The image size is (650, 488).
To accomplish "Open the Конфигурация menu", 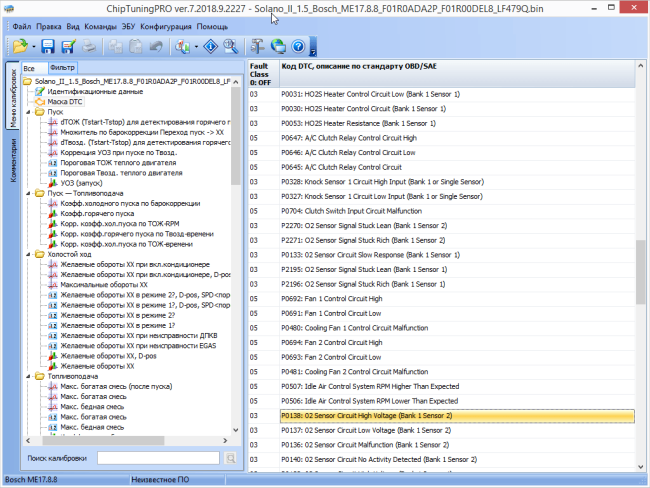I will coord(166,27).
